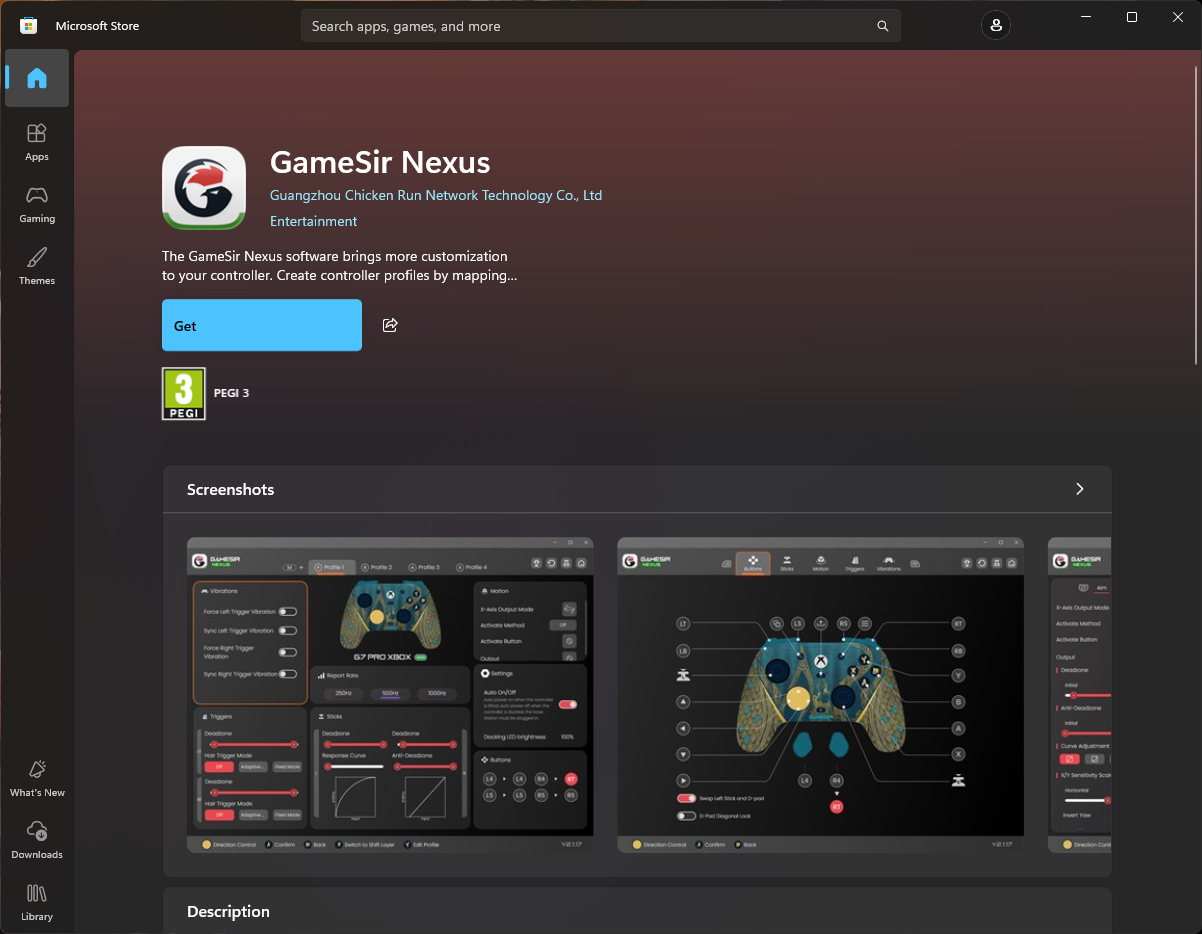The width and height of the screenshot is (1202, 934).
Task: Go to the Gaming section
Action: coord(37,204)
